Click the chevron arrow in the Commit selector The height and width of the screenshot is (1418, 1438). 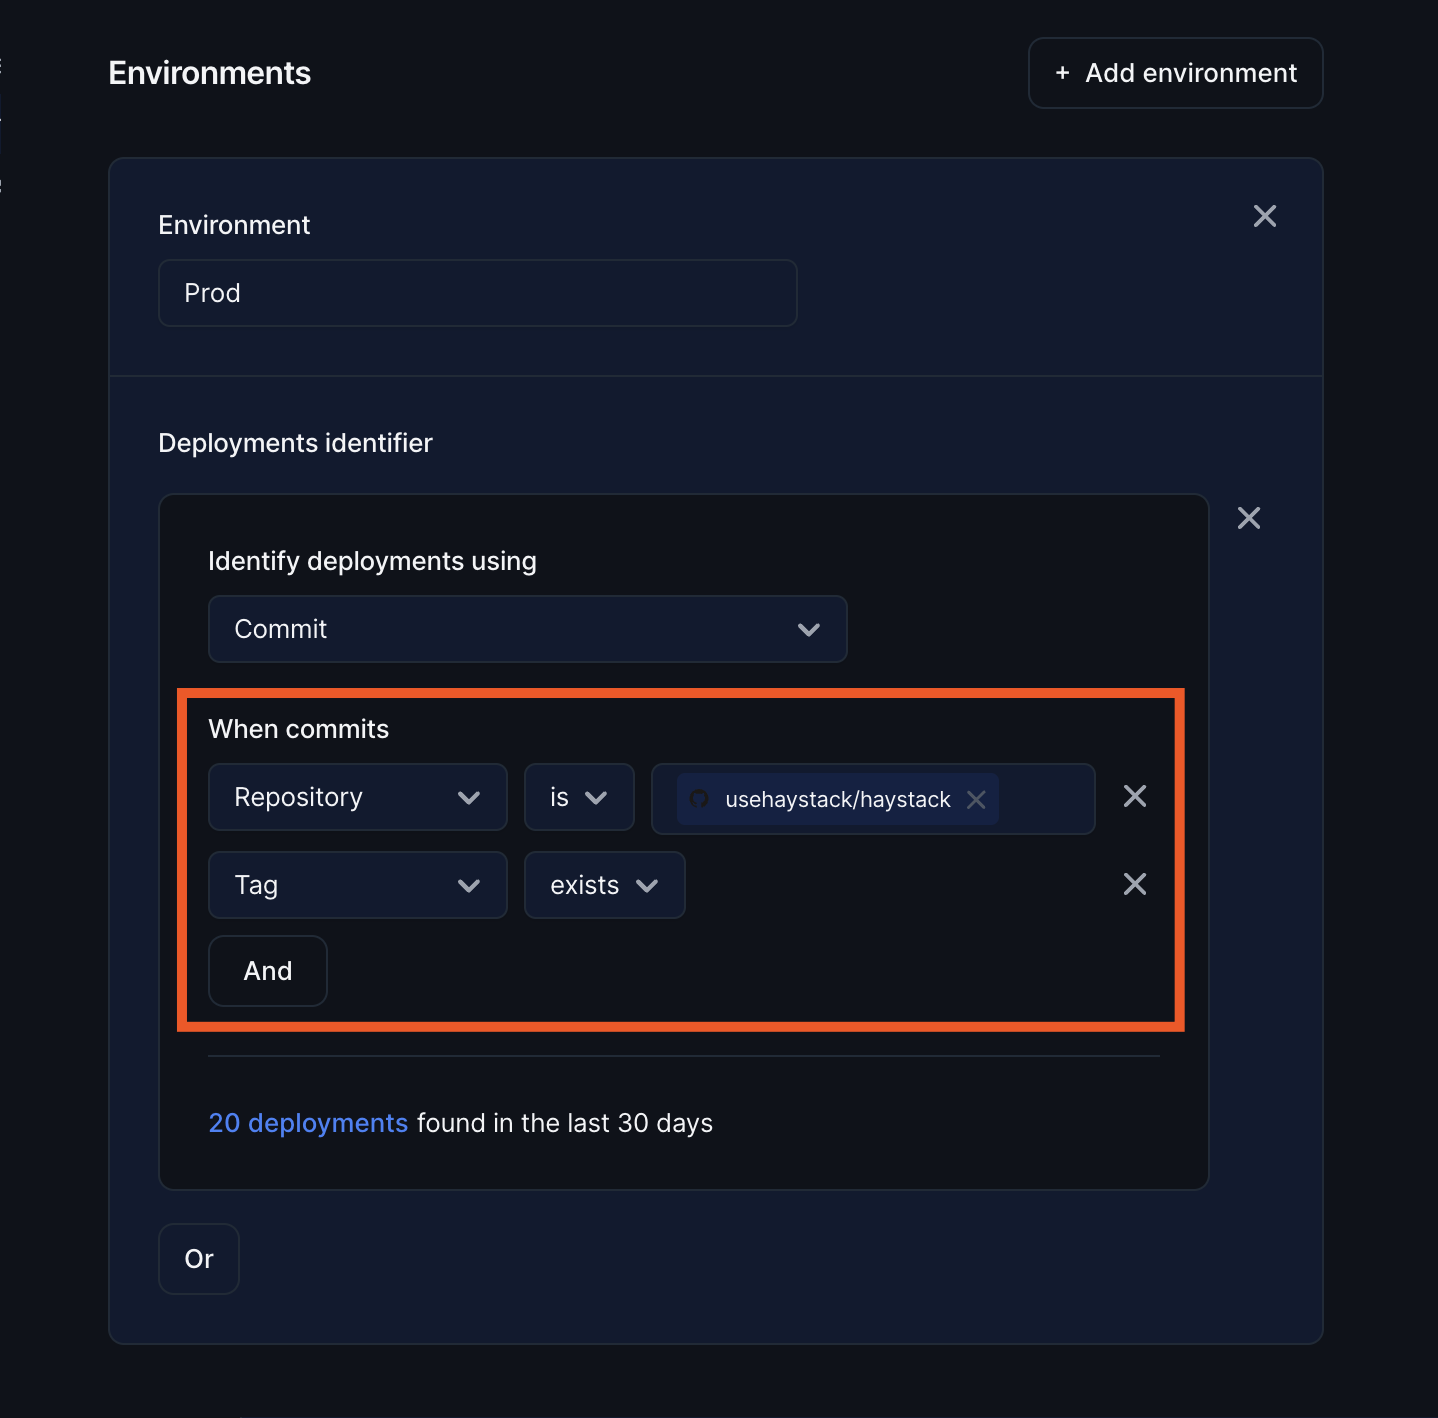pyautogui.click(x=808, y=629)
